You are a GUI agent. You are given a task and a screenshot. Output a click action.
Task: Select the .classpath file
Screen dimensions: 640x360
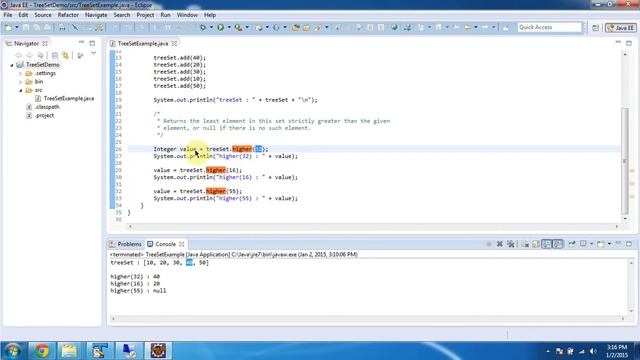click(47, 107)
